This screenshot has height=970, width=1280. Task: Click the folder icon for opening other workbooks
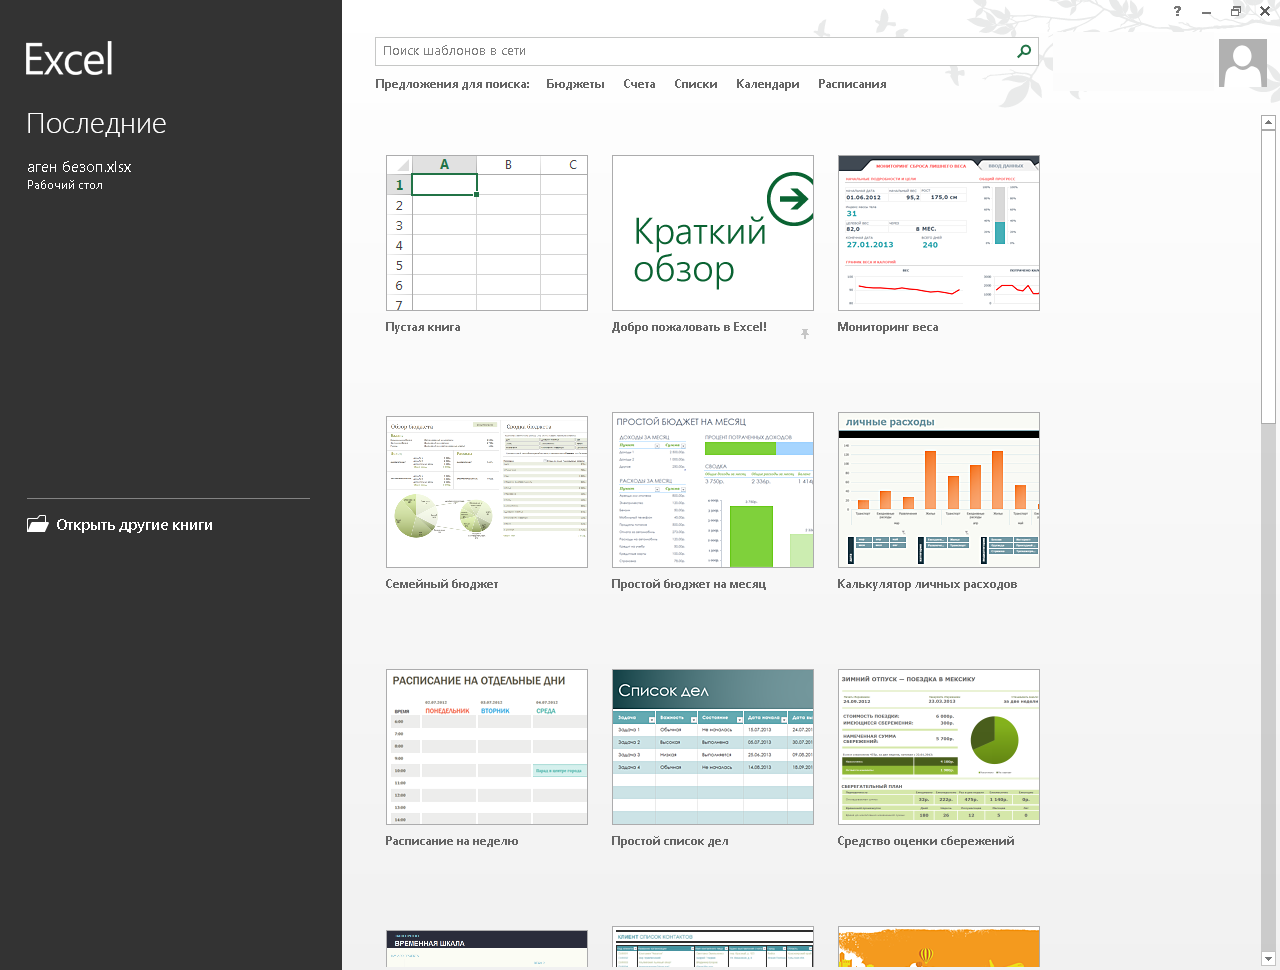(37, 524)
